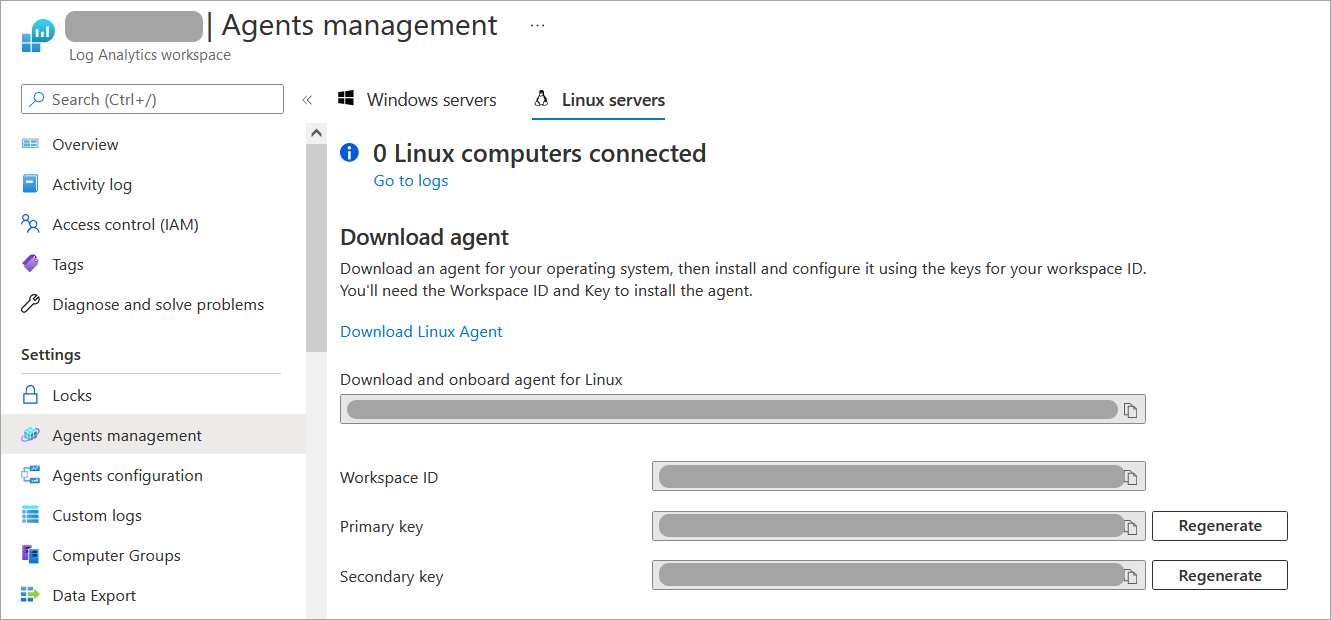Click the sidebar scroll up arrow
The image size is (1331, 620).
pyautogui.click(x=316, y=132)
